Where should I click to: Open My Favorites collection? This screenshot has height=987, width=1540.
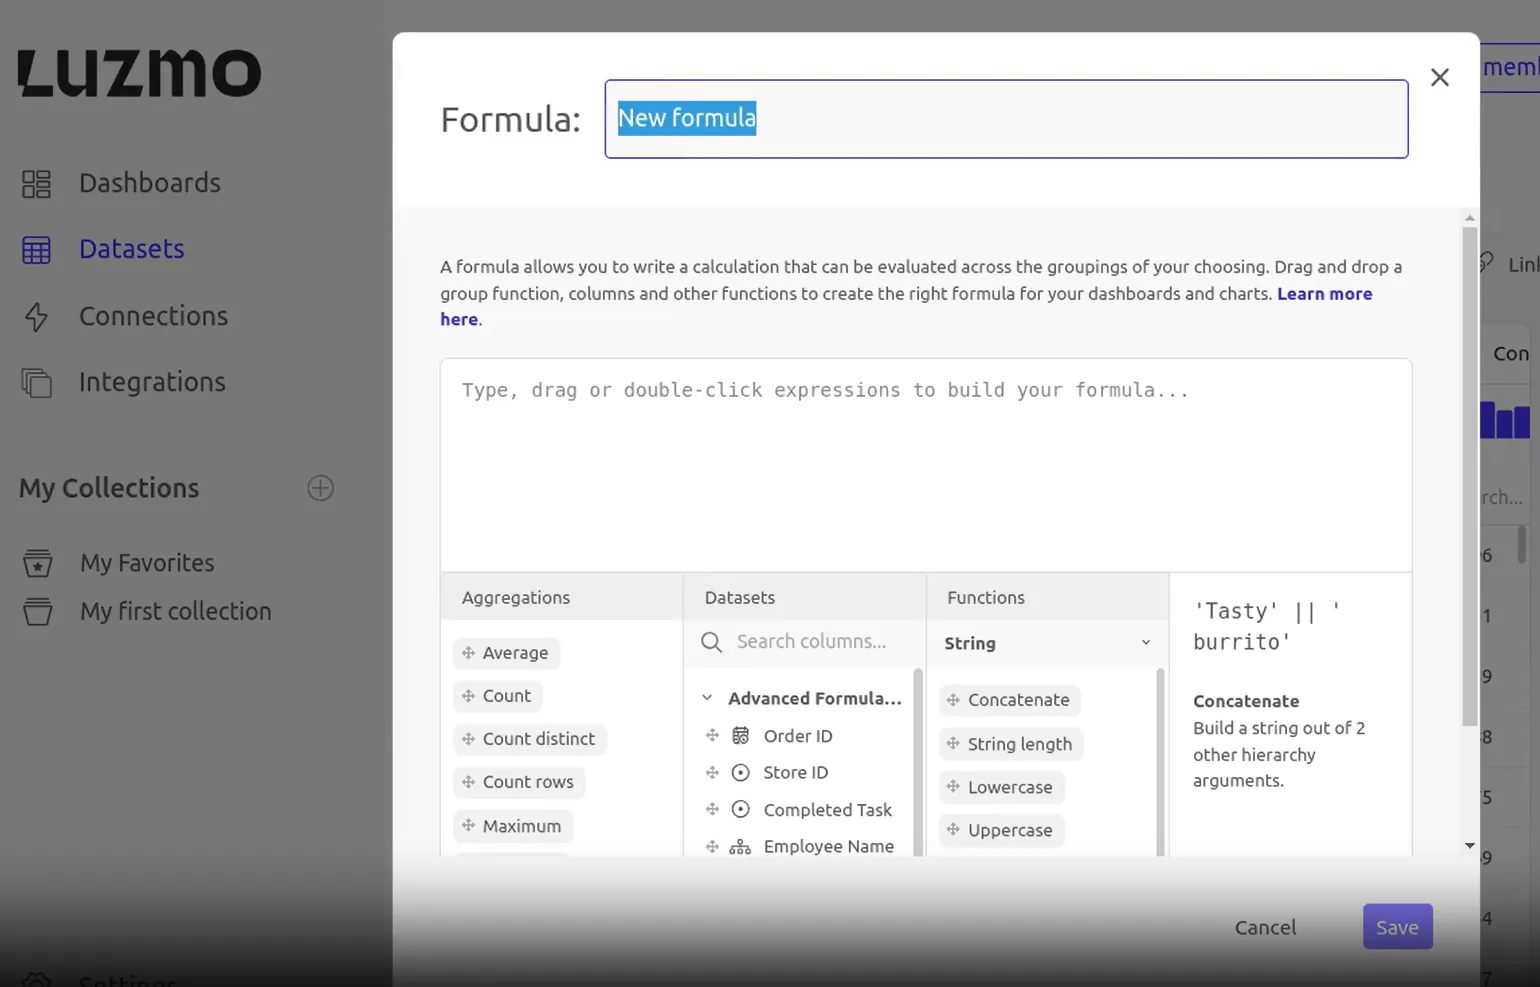tap(147, 563)
